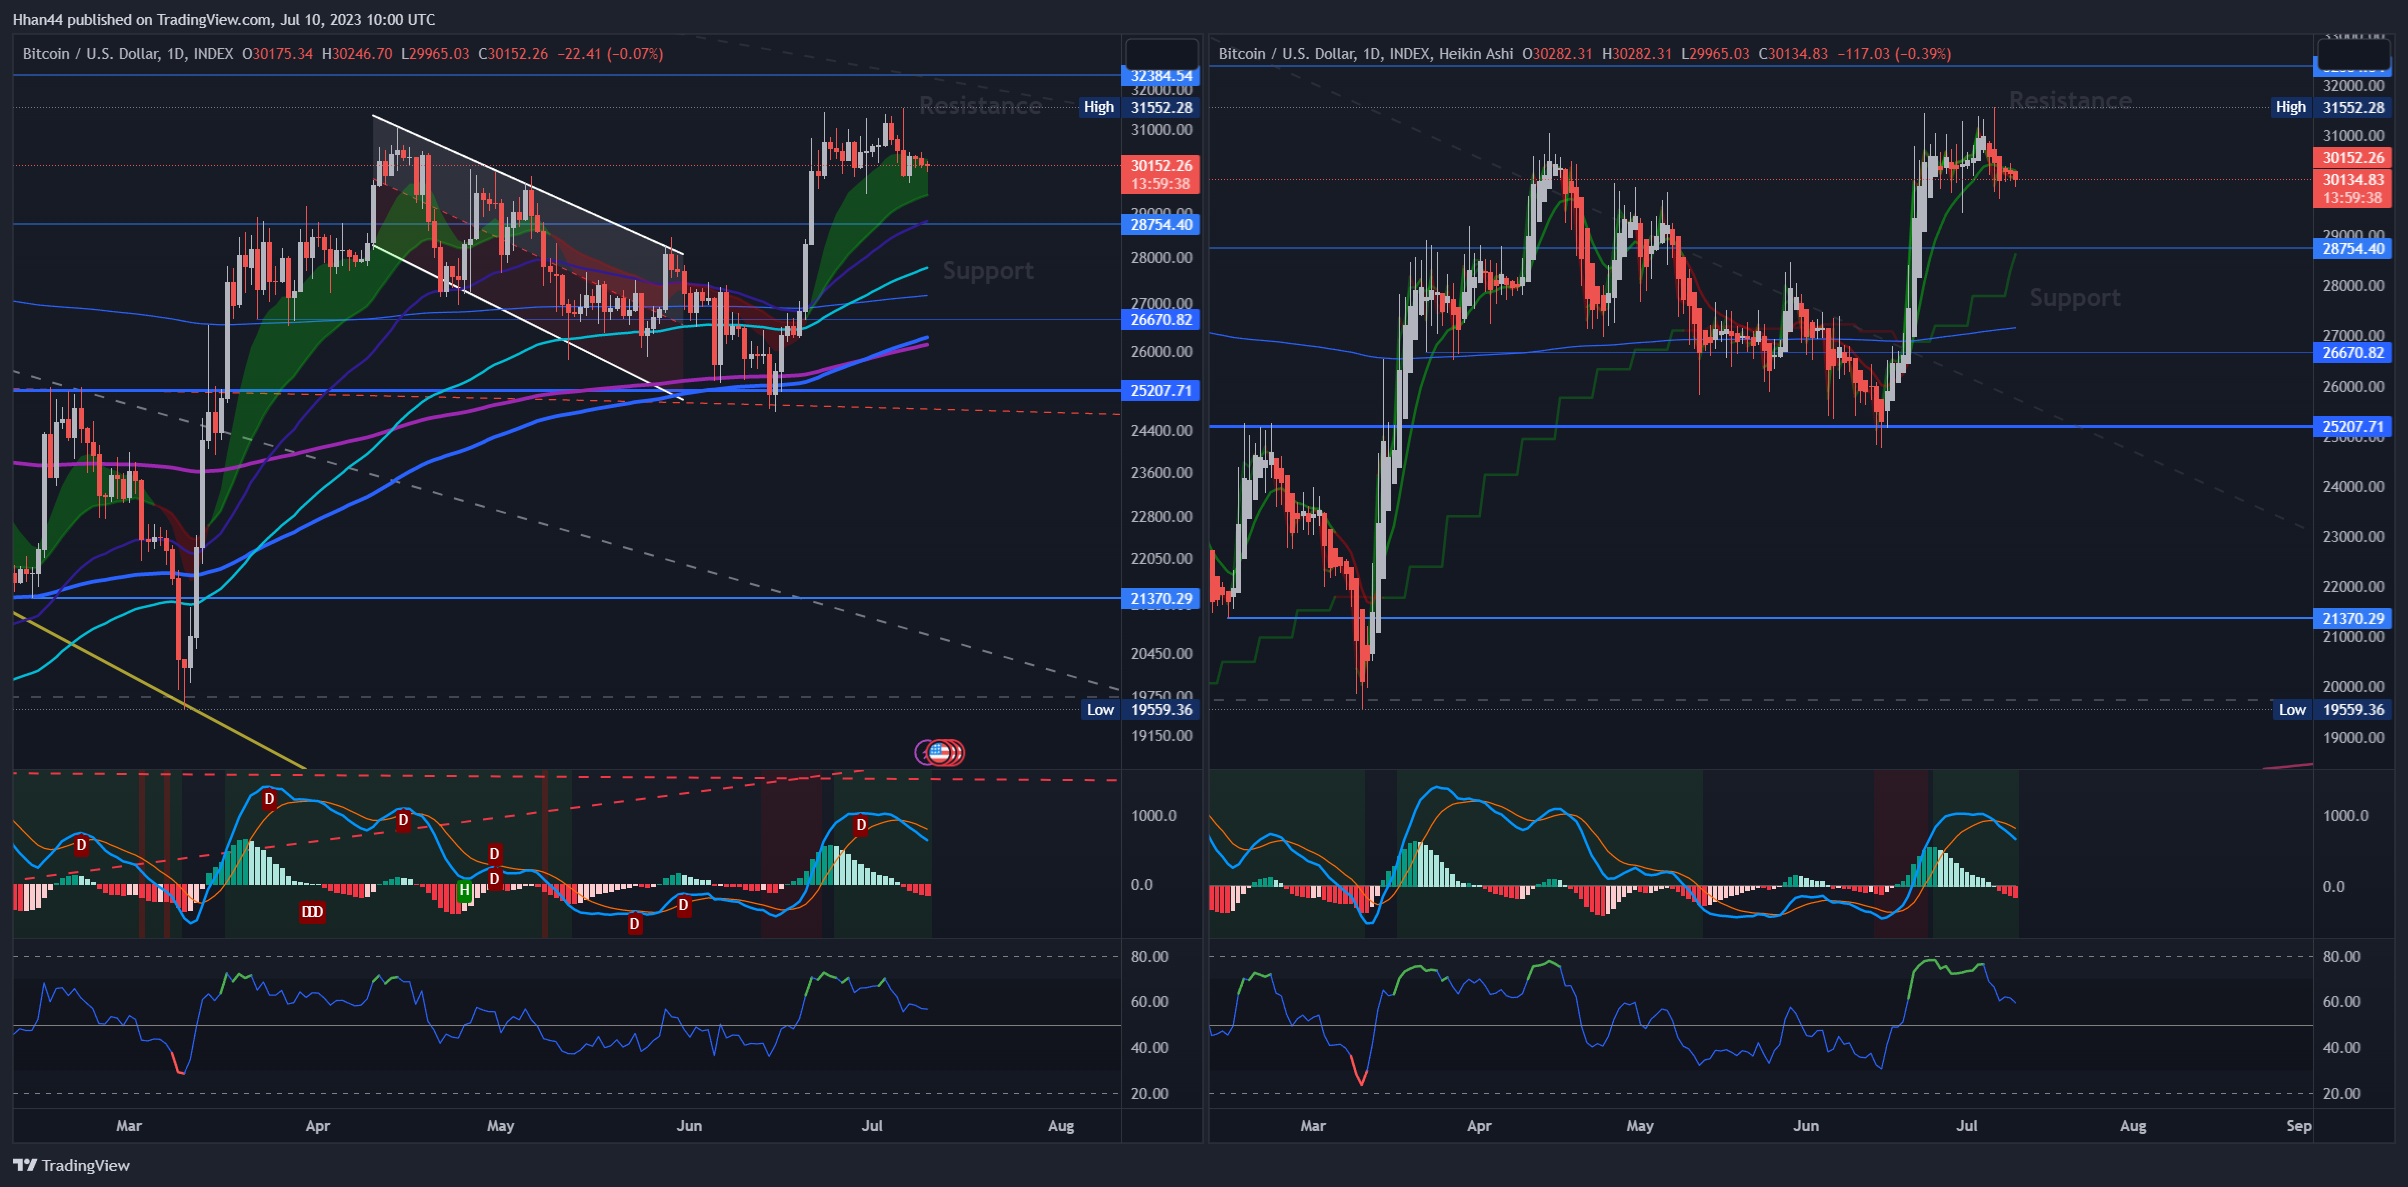
Task: Click the right chart 21370.29 level label
Action: (2354, 619)
